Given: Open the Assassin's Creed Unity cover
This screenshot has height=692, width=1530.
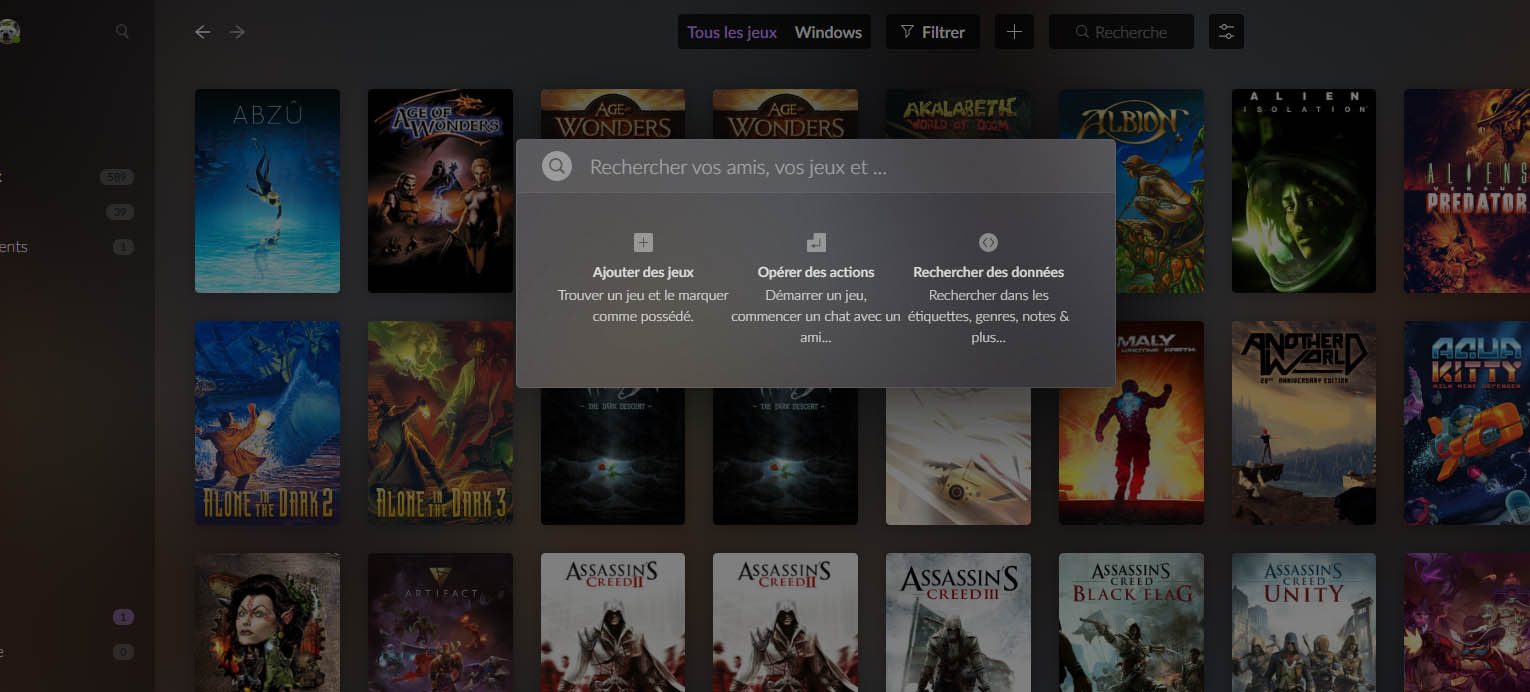Looking at the screenshot, I should [x=1304, y=622].
